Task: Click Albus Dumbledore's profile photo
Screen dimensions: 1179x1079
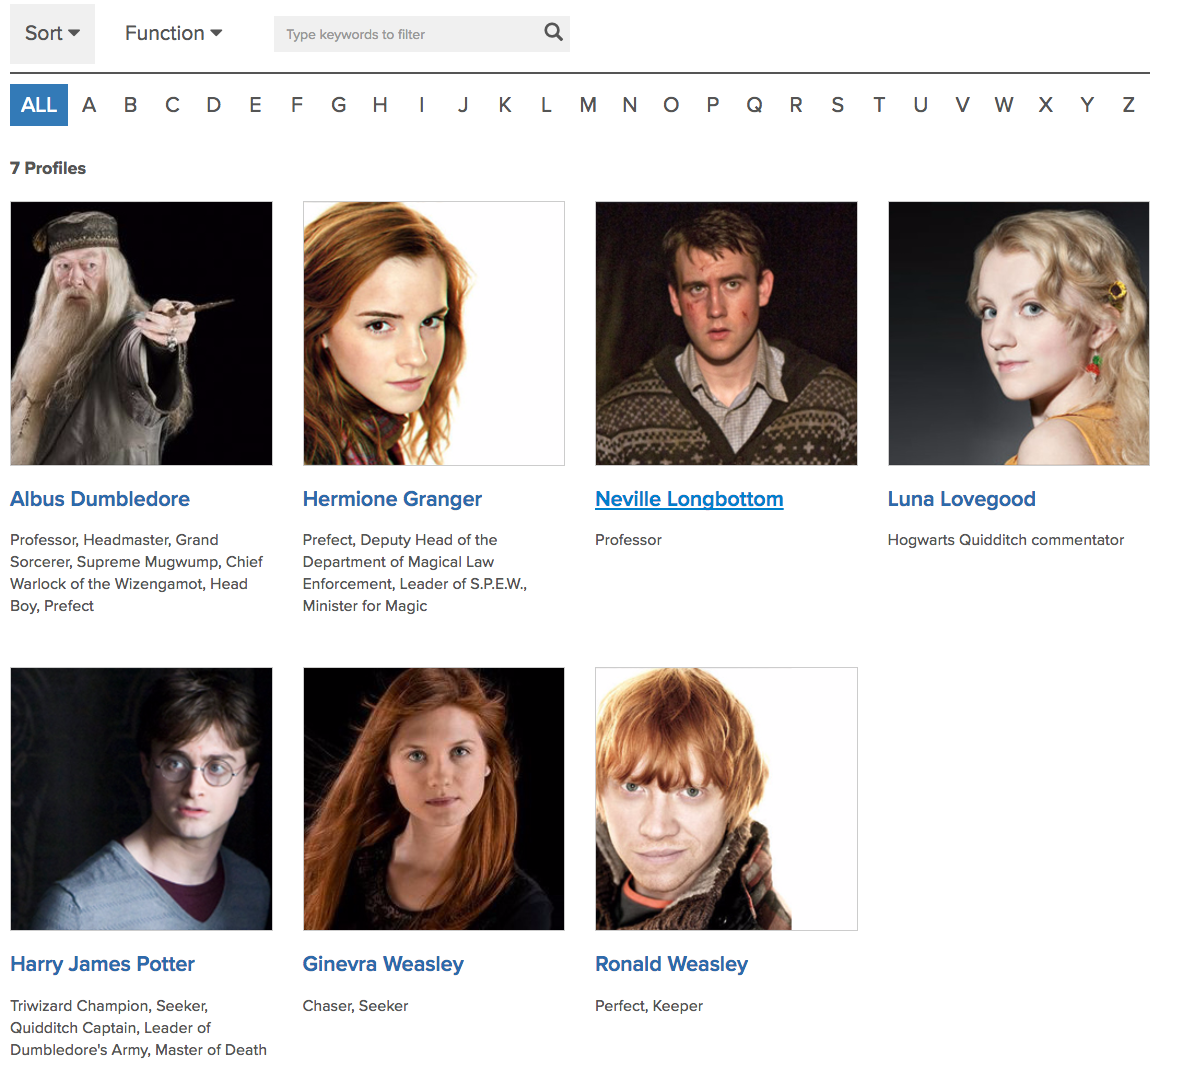Action: [141, 333]
